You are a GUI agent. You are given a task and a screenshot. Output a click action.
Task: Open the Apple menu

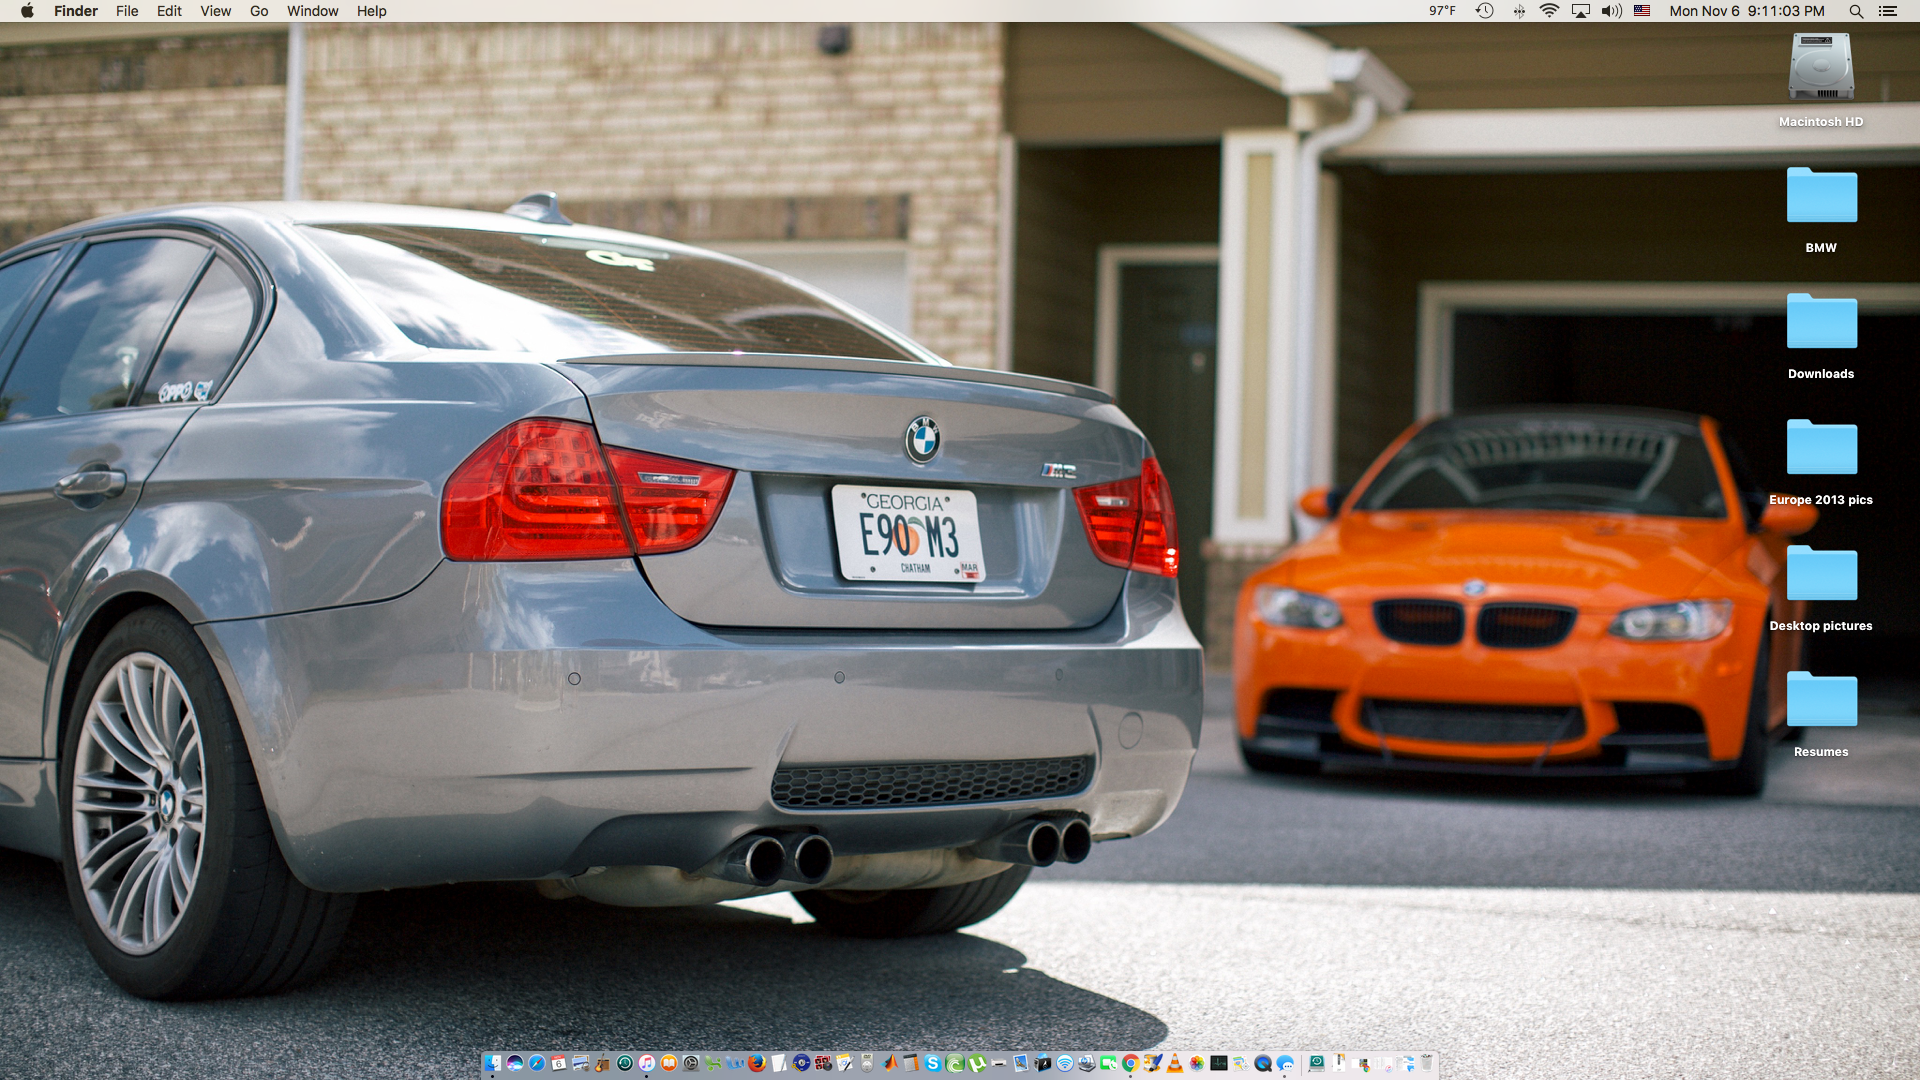pos(27,11)
